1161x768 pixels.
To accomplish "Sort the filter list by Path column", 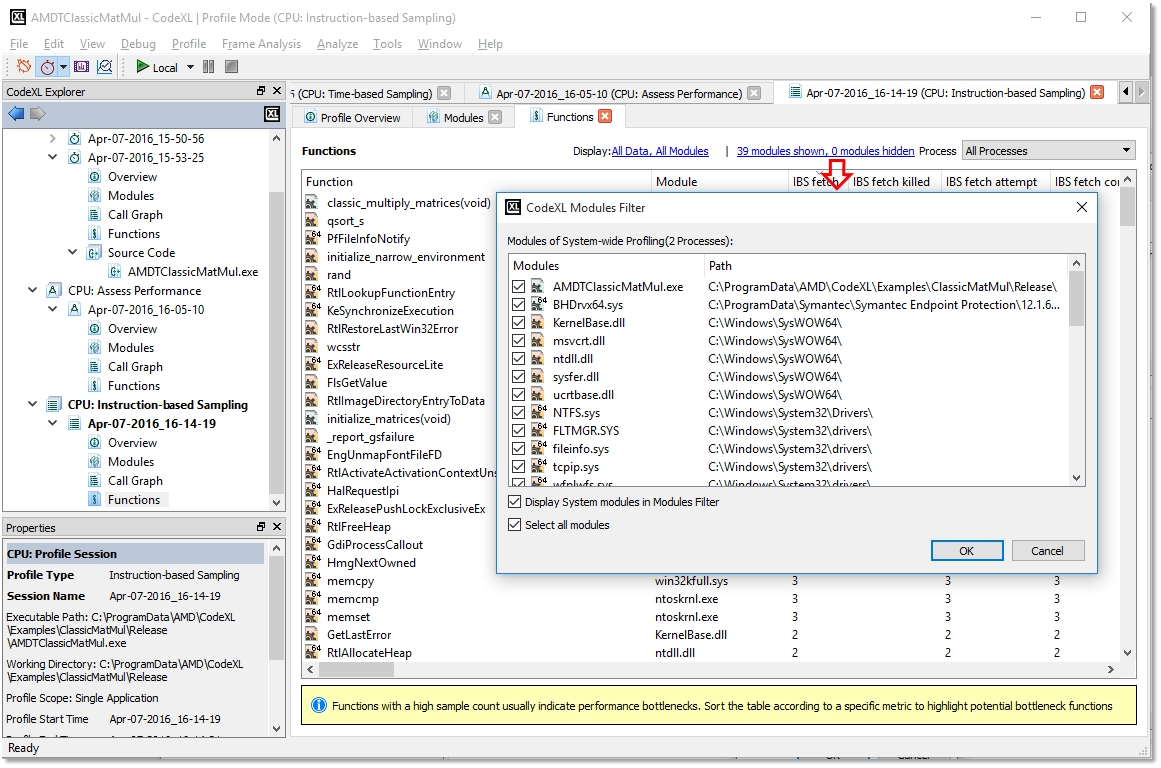I will [x=885, y=266].
